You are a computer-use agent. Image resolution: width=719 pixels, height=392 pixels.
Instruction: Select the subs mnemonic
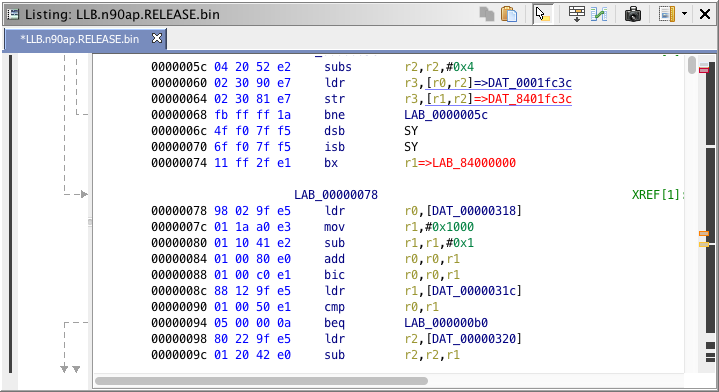(338, 67)
